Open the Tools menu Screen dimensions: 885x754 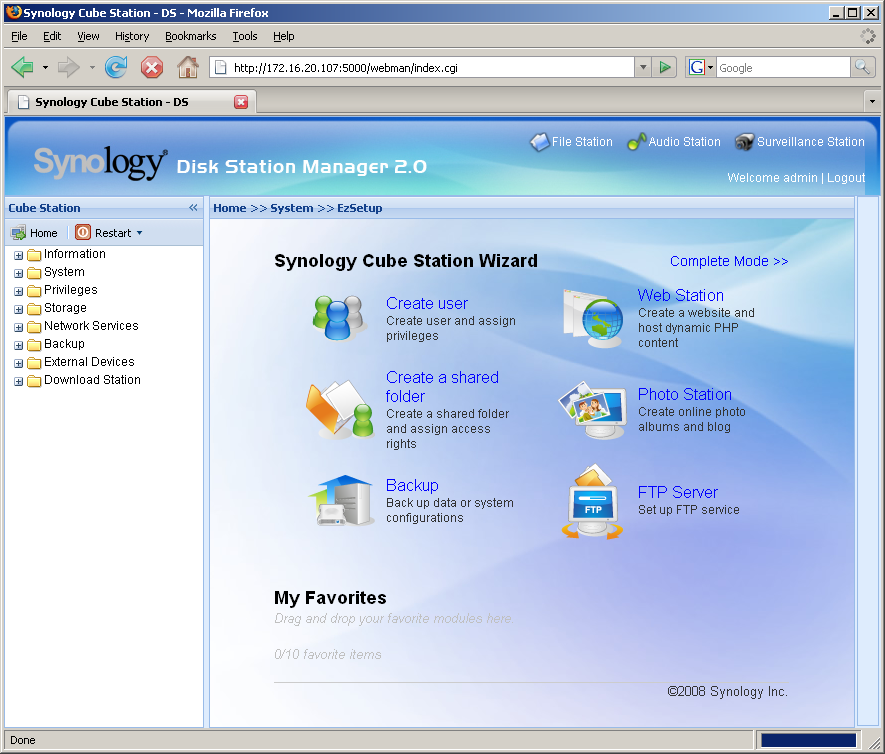click(244, 36)
